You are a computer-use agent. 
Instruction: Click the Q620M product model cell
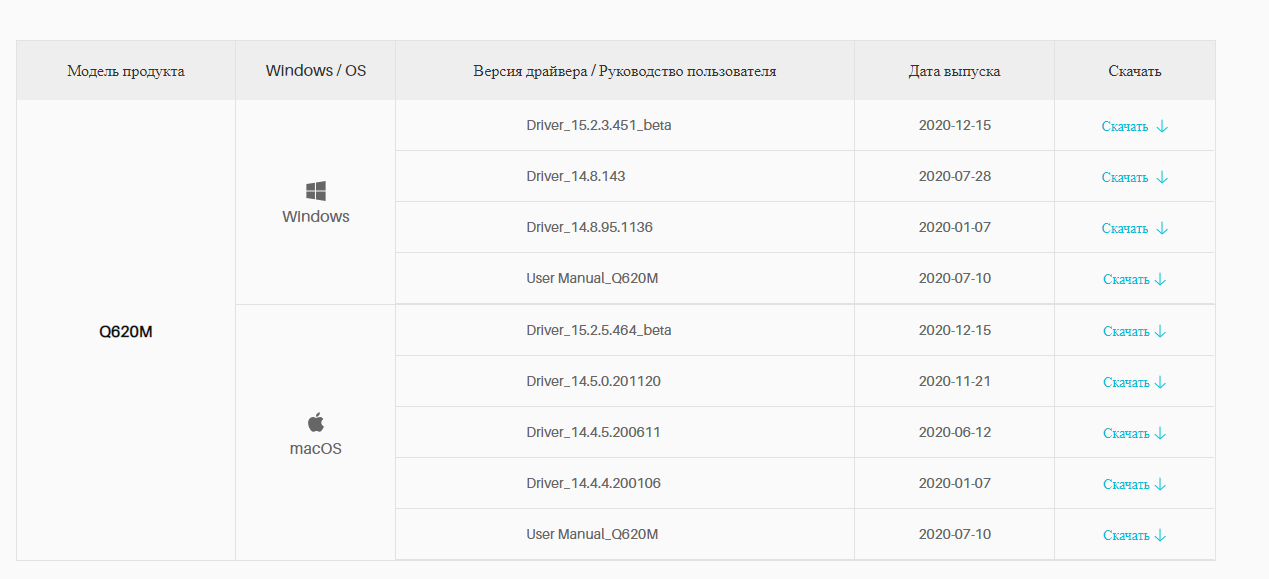pos(126,332)
